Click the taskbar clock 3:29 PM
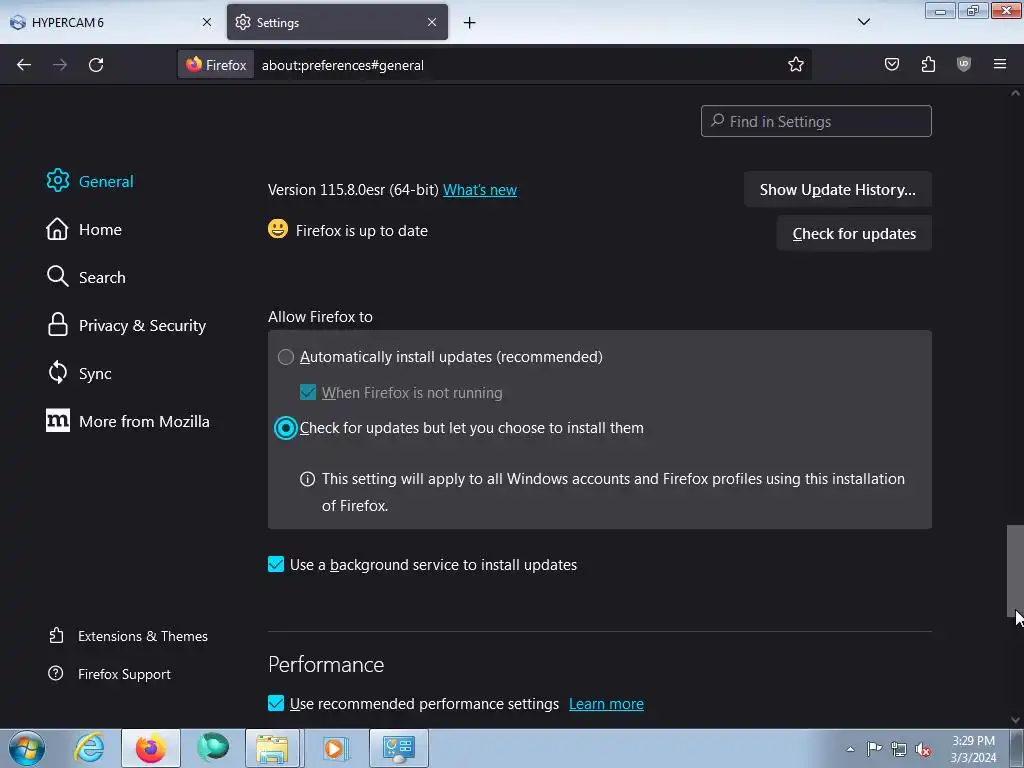The width and height of the screenshot is (1024, 768). tap(973, 749)
